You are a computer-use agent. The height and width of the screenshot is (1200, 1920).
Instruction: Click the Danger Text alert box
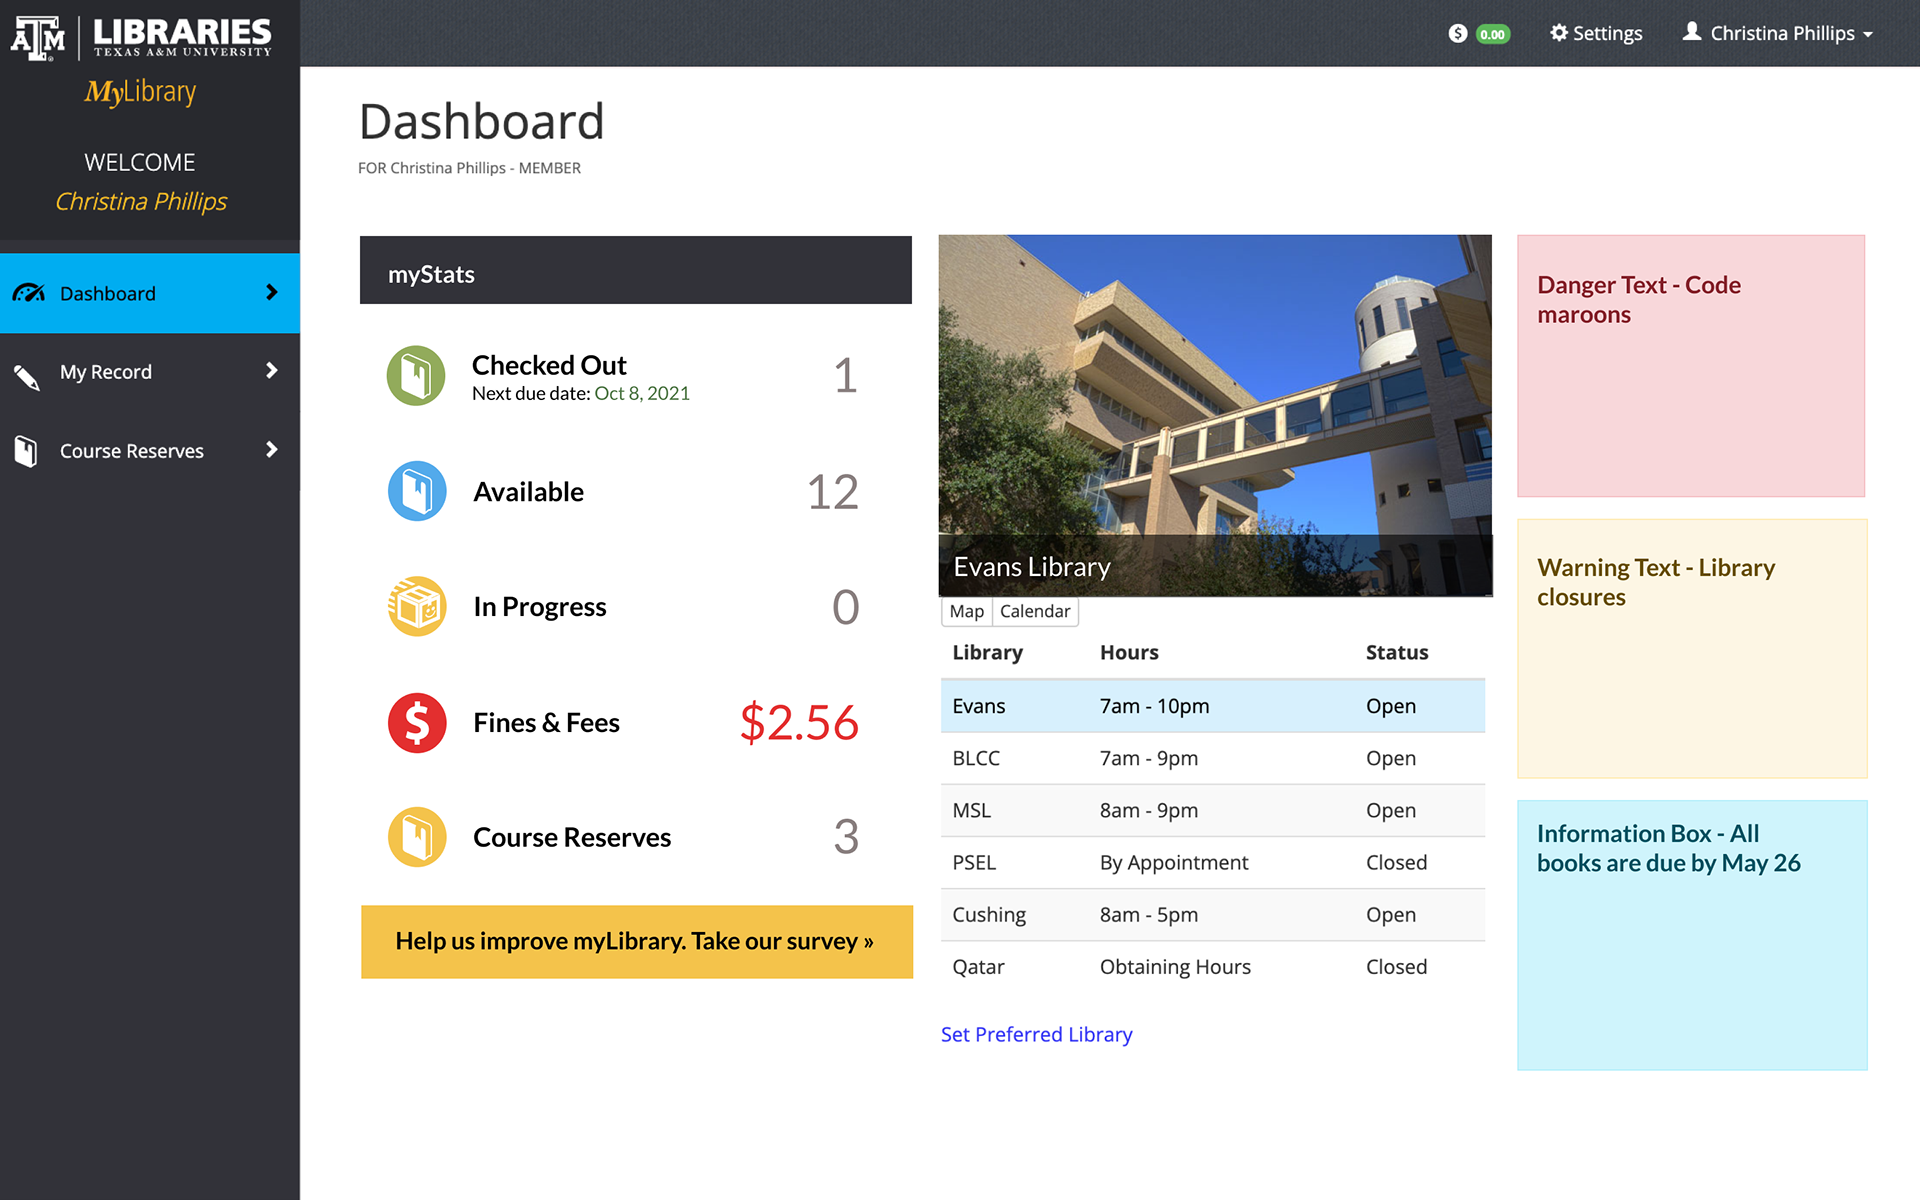click(1691, 366)
